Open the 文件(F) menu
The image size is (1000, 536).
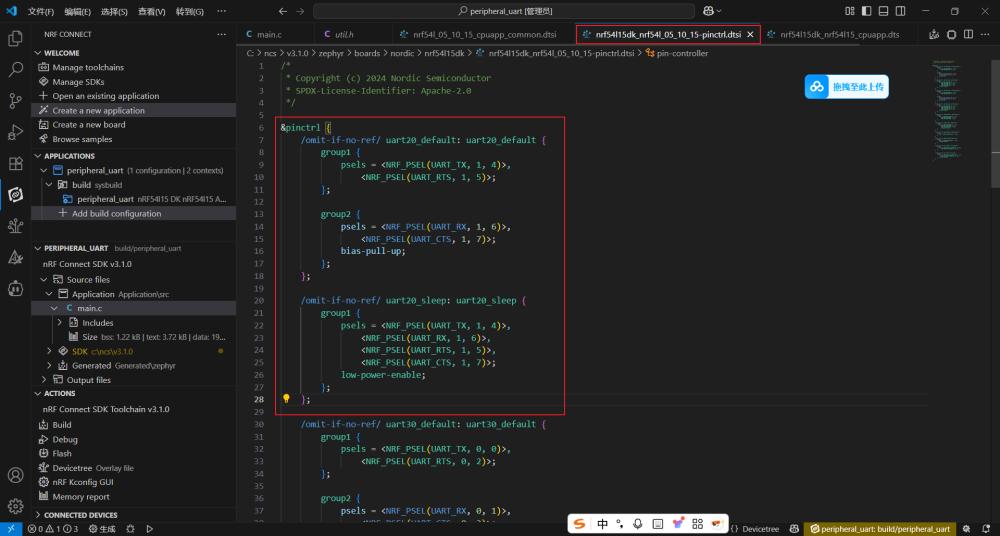pos(41,11)
